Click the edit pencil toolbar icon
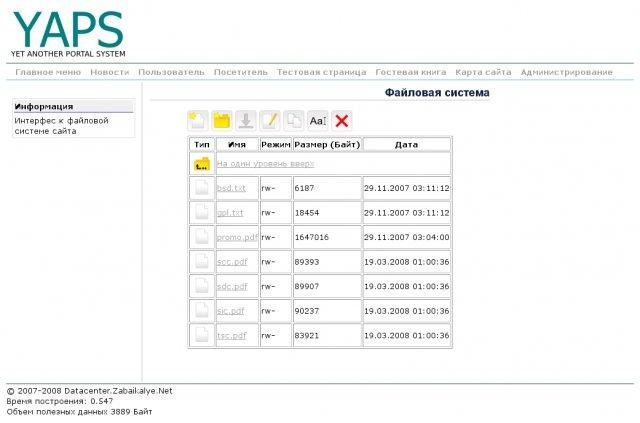 270,121
